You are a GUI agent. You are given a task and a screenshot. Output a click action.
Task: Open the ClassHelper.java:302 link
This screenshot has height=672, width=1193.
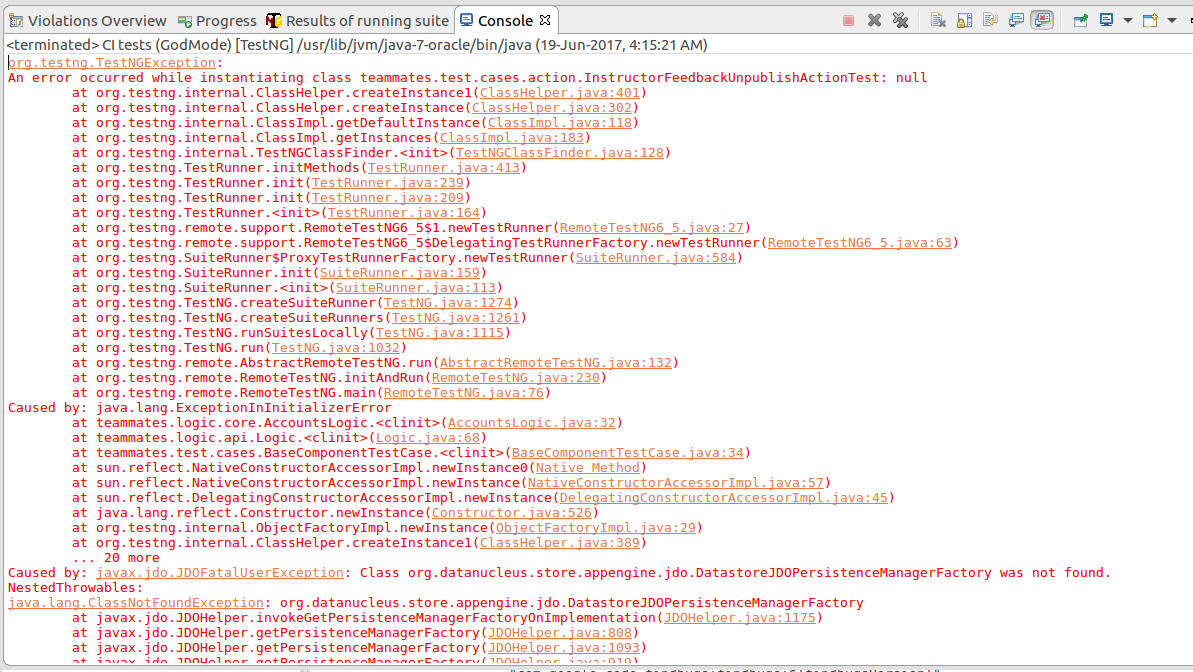(552, 108)
